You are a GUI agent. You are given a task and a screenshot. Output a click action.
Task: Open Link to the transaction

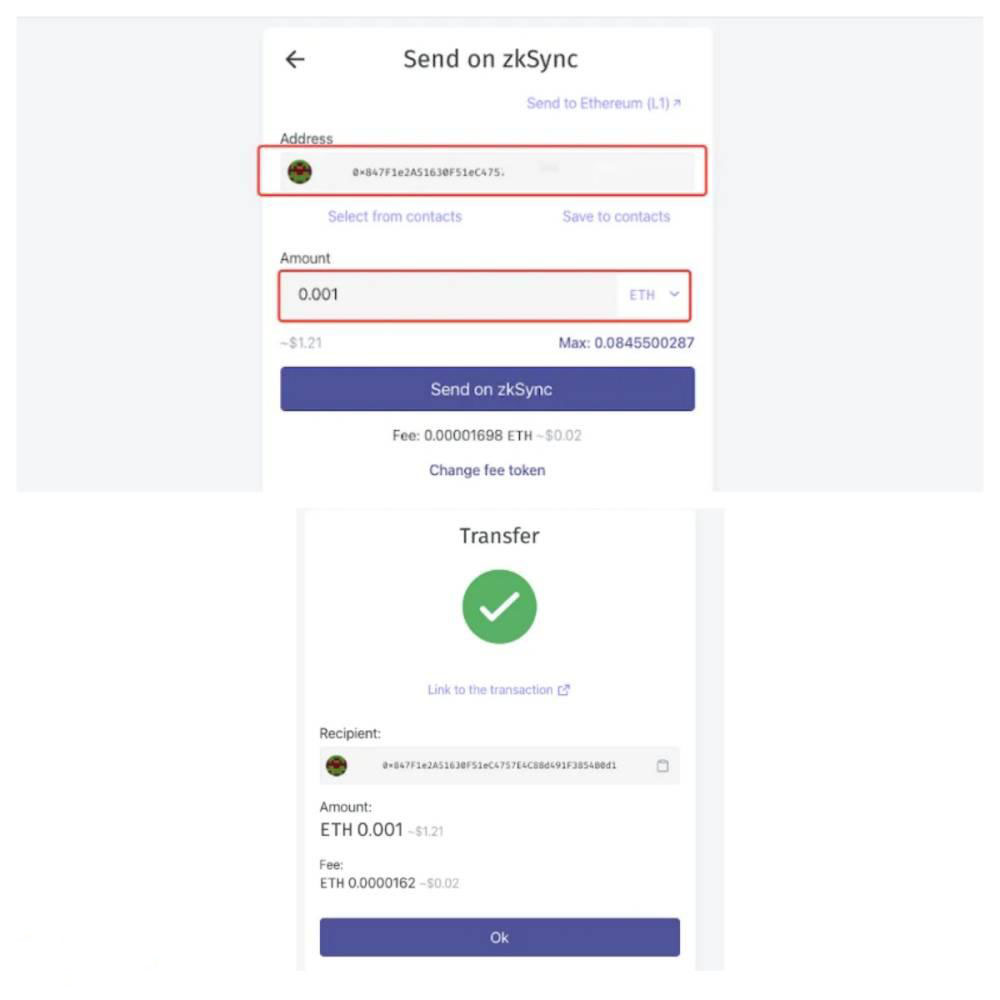point(490,689)
